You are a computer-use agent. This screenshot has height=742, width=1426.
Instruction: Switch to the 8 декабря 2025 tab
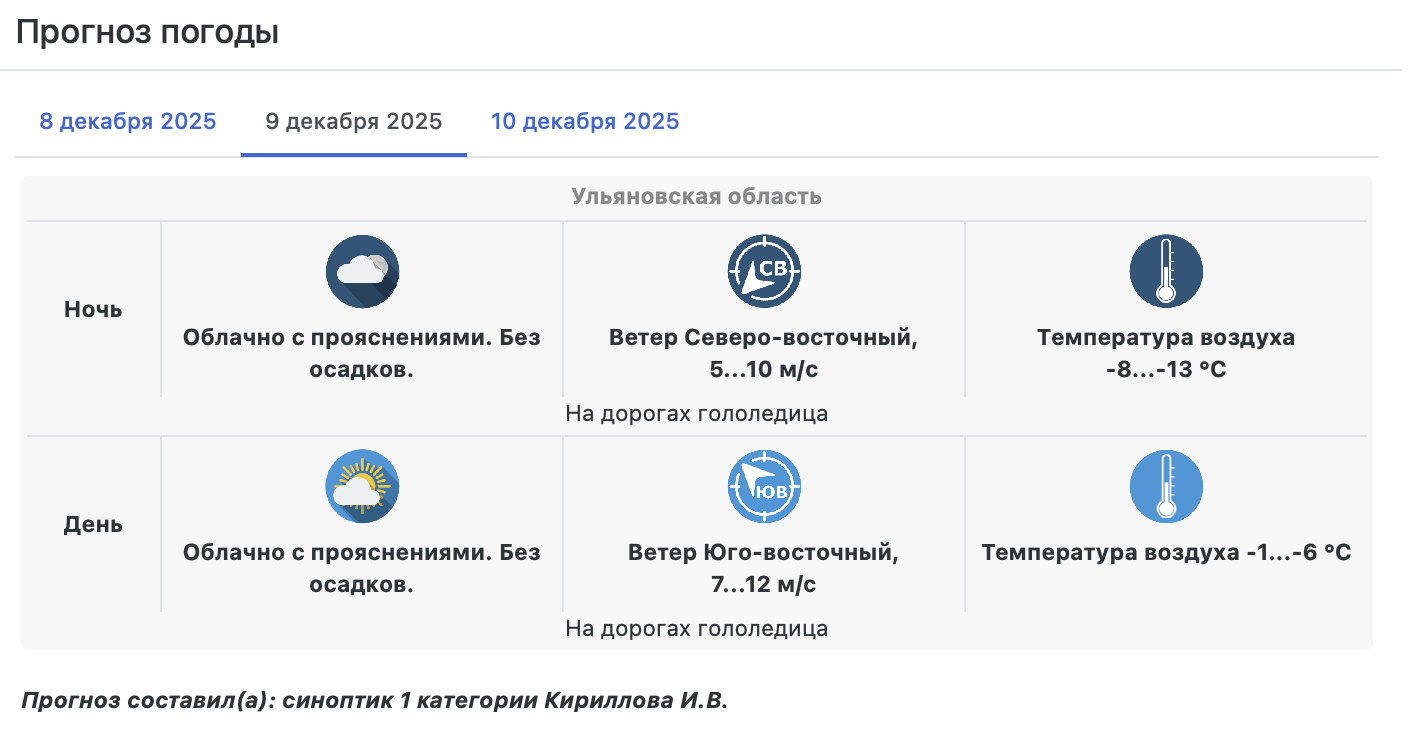pyautogui.click(x=128, y=122)
